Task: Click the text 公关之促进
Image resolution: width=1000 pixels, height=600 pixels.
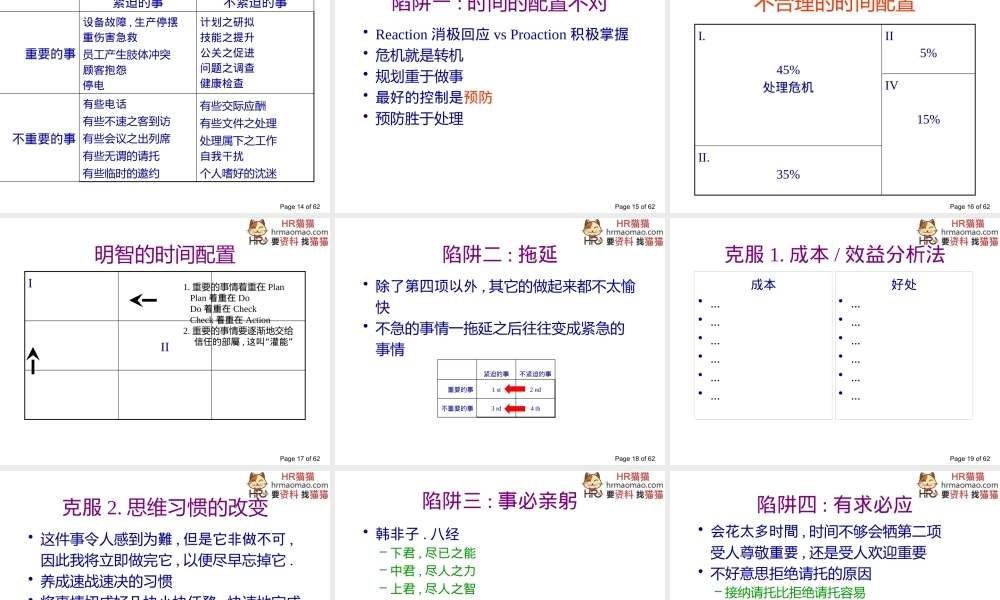Action: tap(227, 53)
